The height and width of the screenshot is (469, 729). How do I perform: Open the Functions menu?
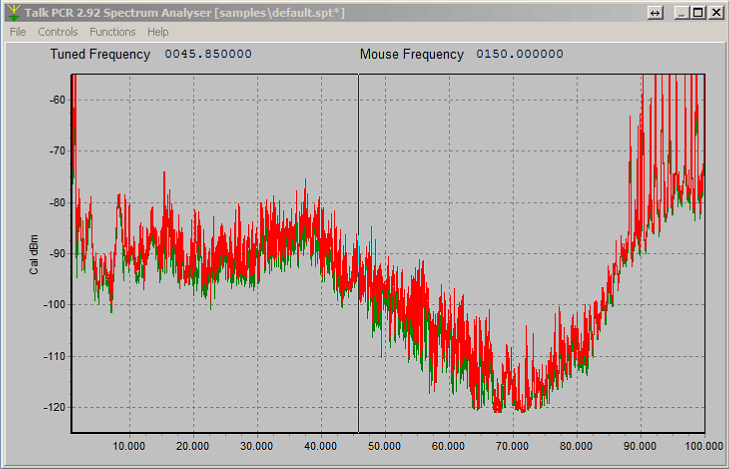(113, 32)
